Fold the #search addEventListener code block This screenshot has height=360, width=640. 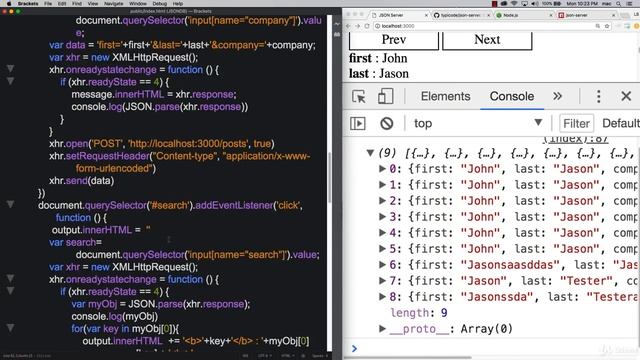(x=10, y=204)
